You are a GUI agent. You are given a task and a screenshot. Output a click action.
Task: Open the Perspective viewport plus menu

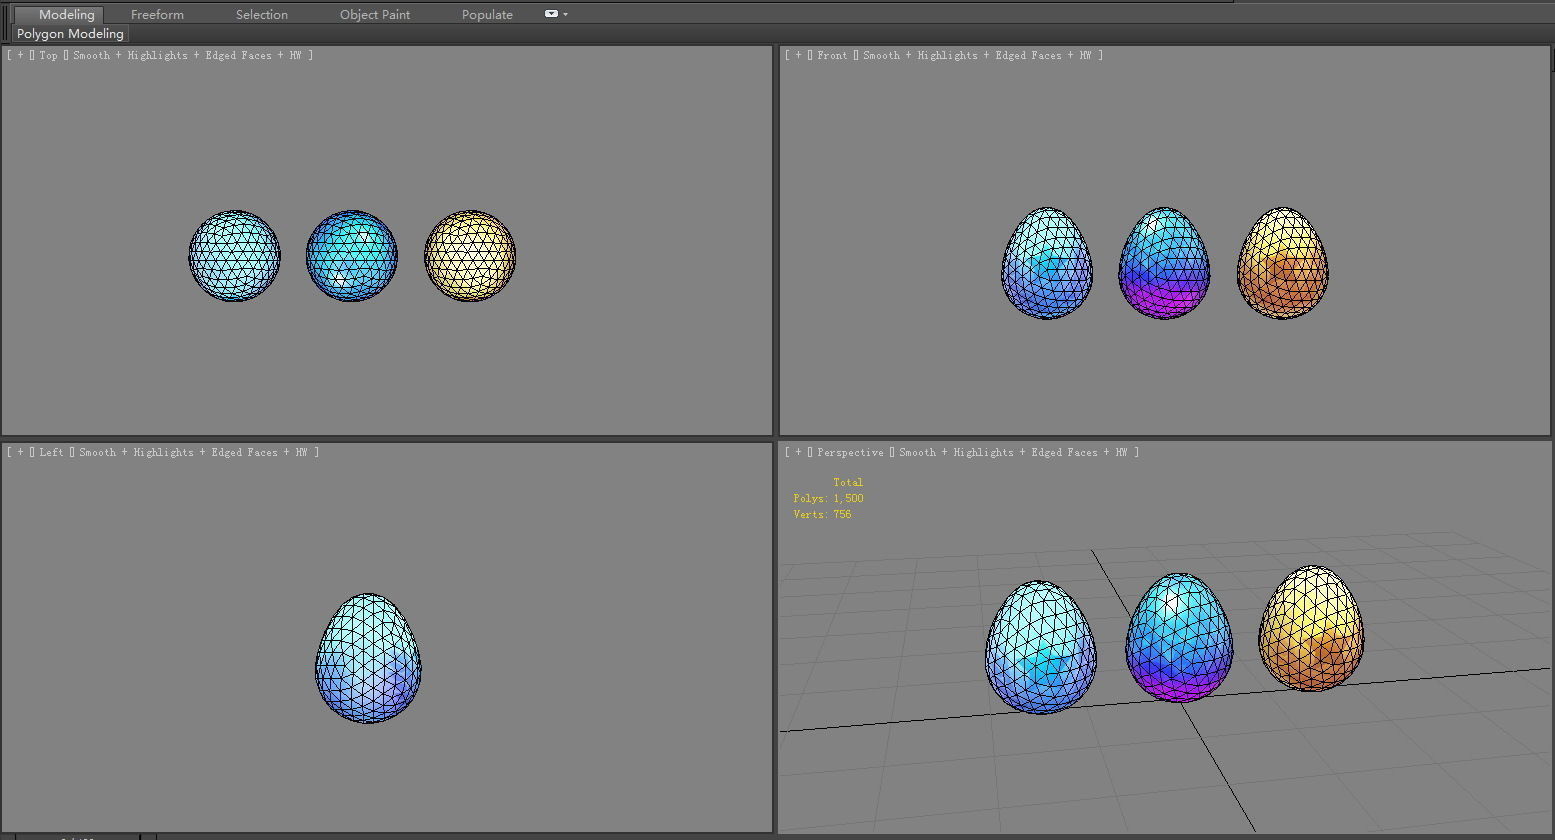coord(798,453)
